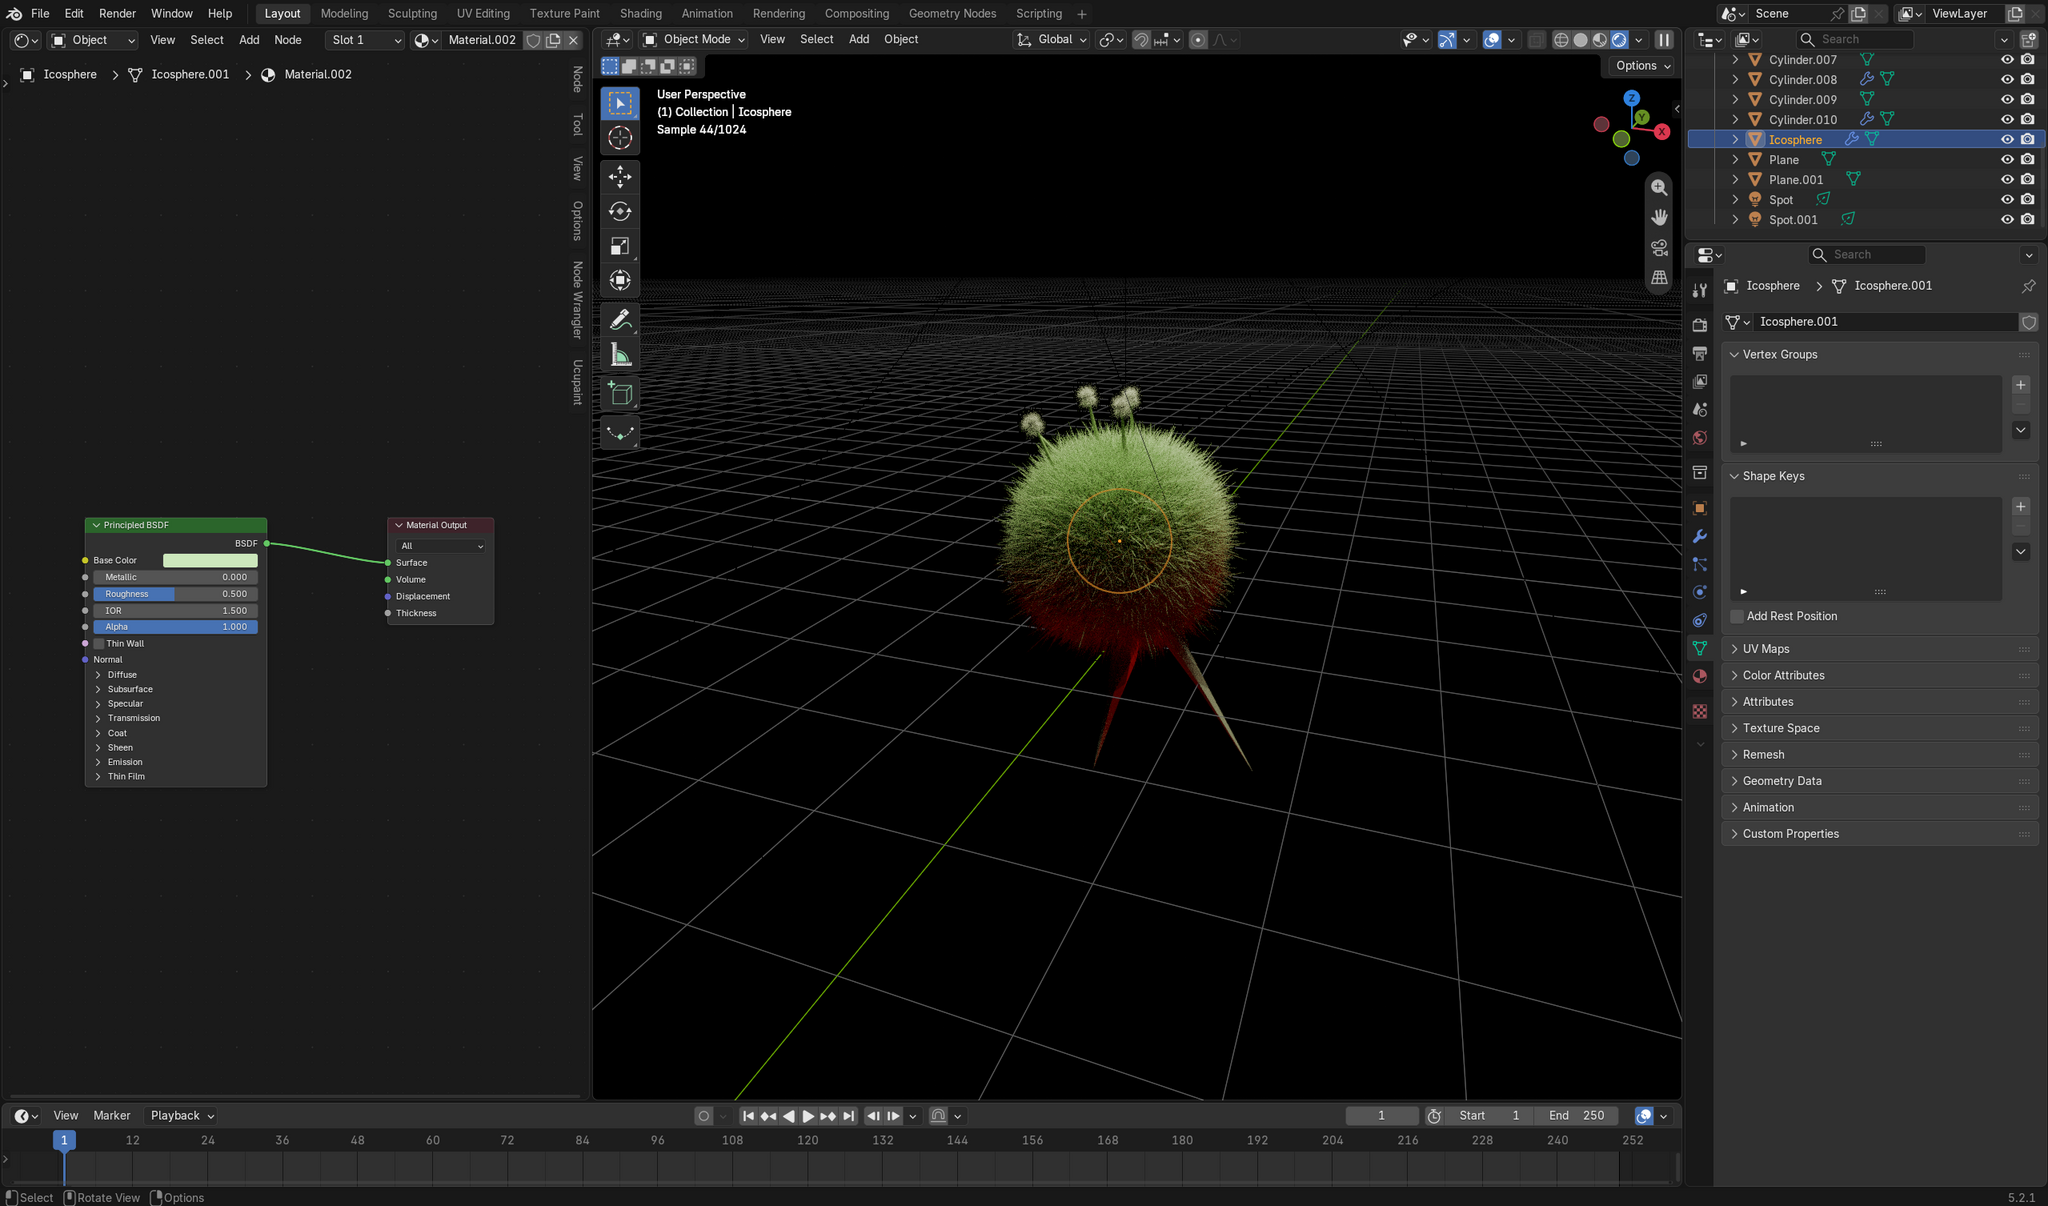Open the Output properties tab
This screenshot has height=1206, width=2048.
click(1699, 353)
